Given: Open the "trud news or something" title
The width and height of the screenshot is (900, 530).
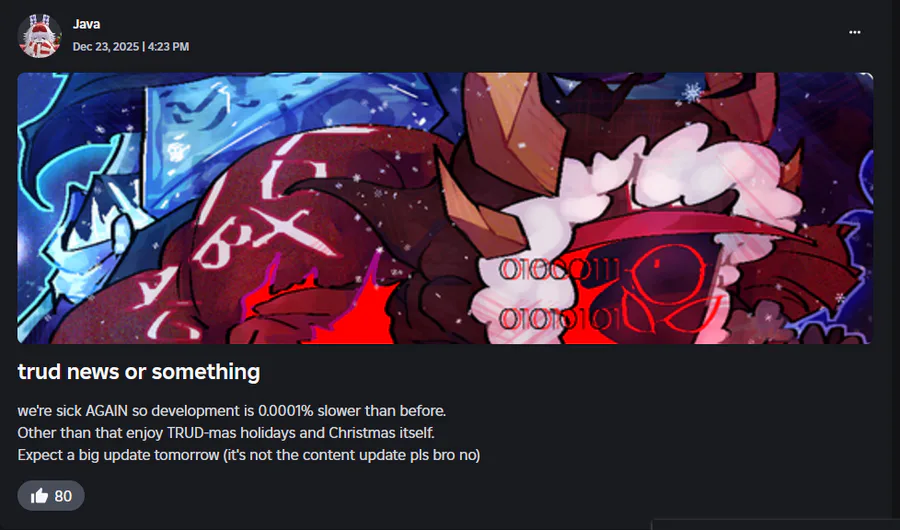Looking at the screenshot, I should click(x=139, y=372).
